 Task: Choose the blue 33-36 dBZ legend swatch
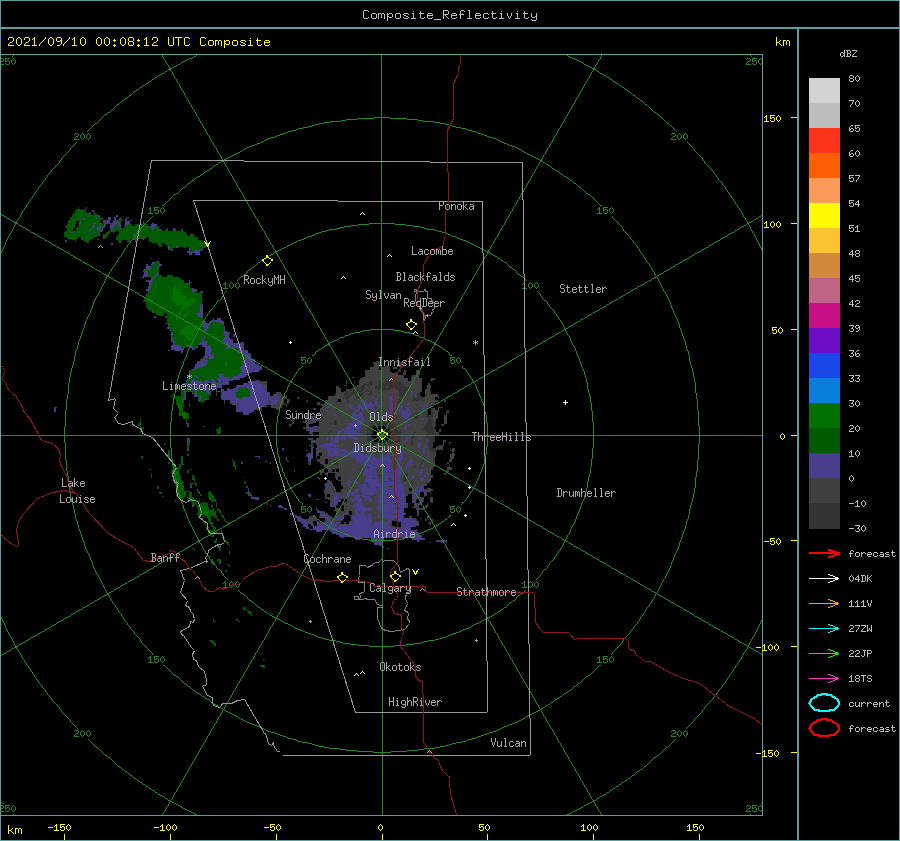pos(824,366)
